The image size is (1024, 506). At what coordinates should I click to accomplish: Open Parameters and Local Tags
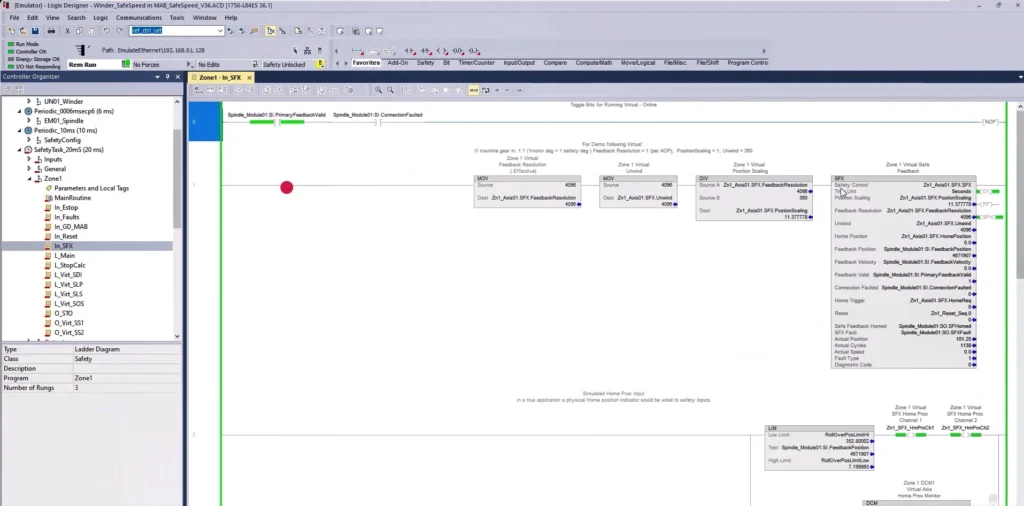(x=91, y=188)
